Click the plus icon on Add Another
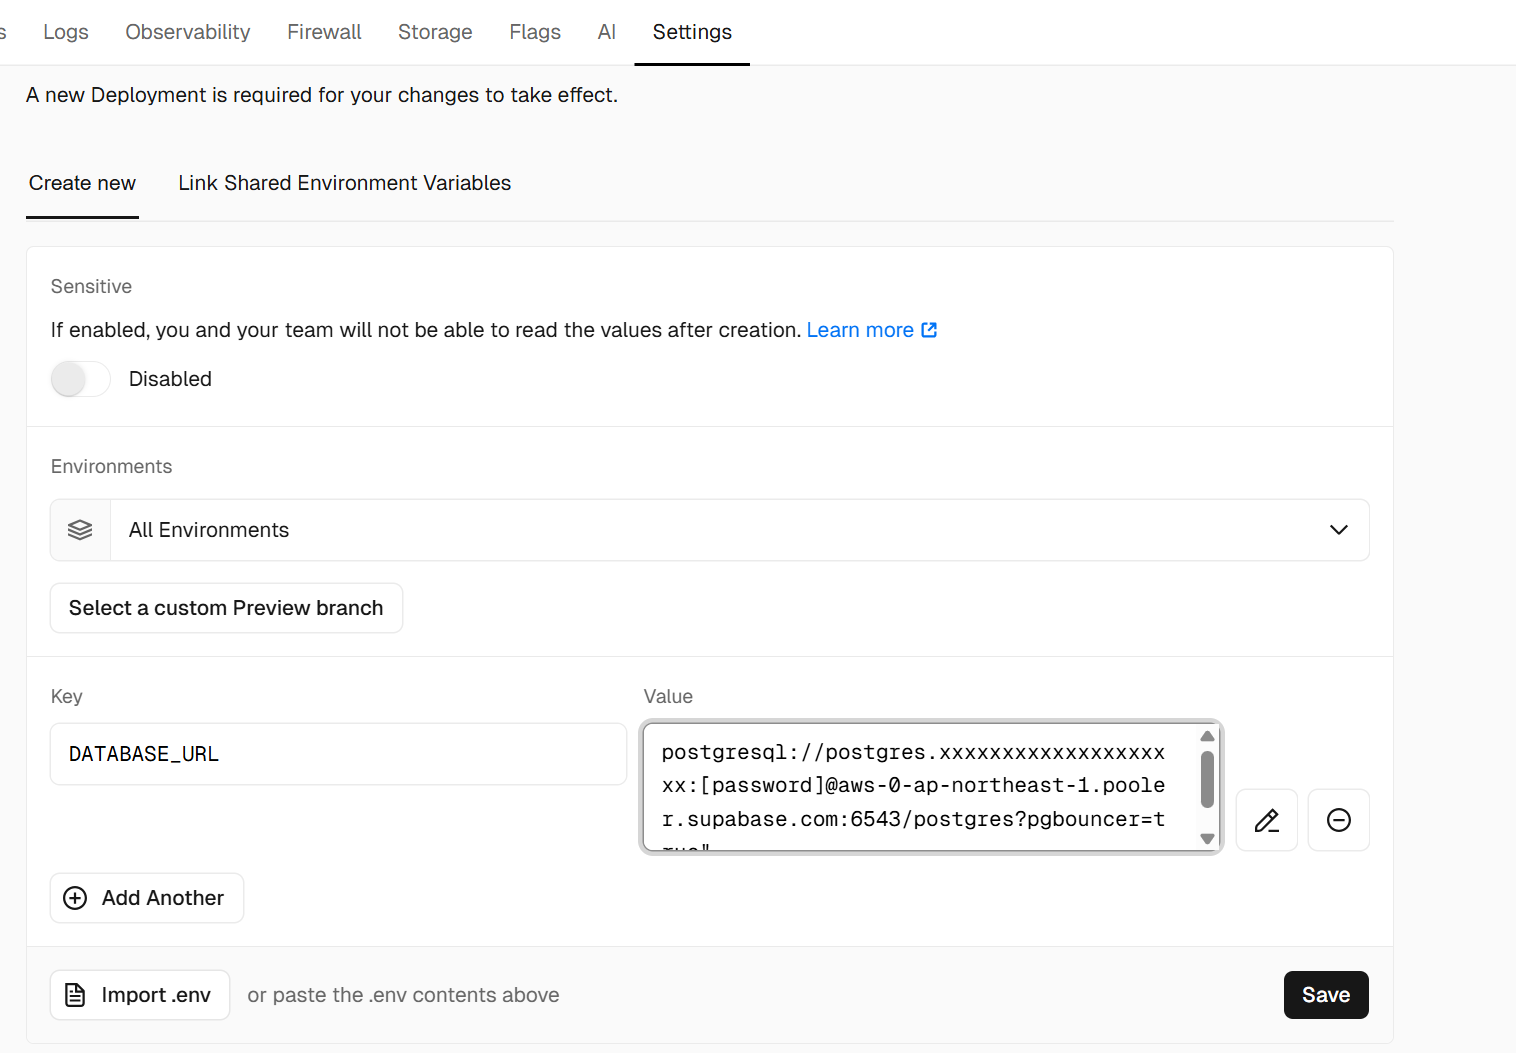 75,898
